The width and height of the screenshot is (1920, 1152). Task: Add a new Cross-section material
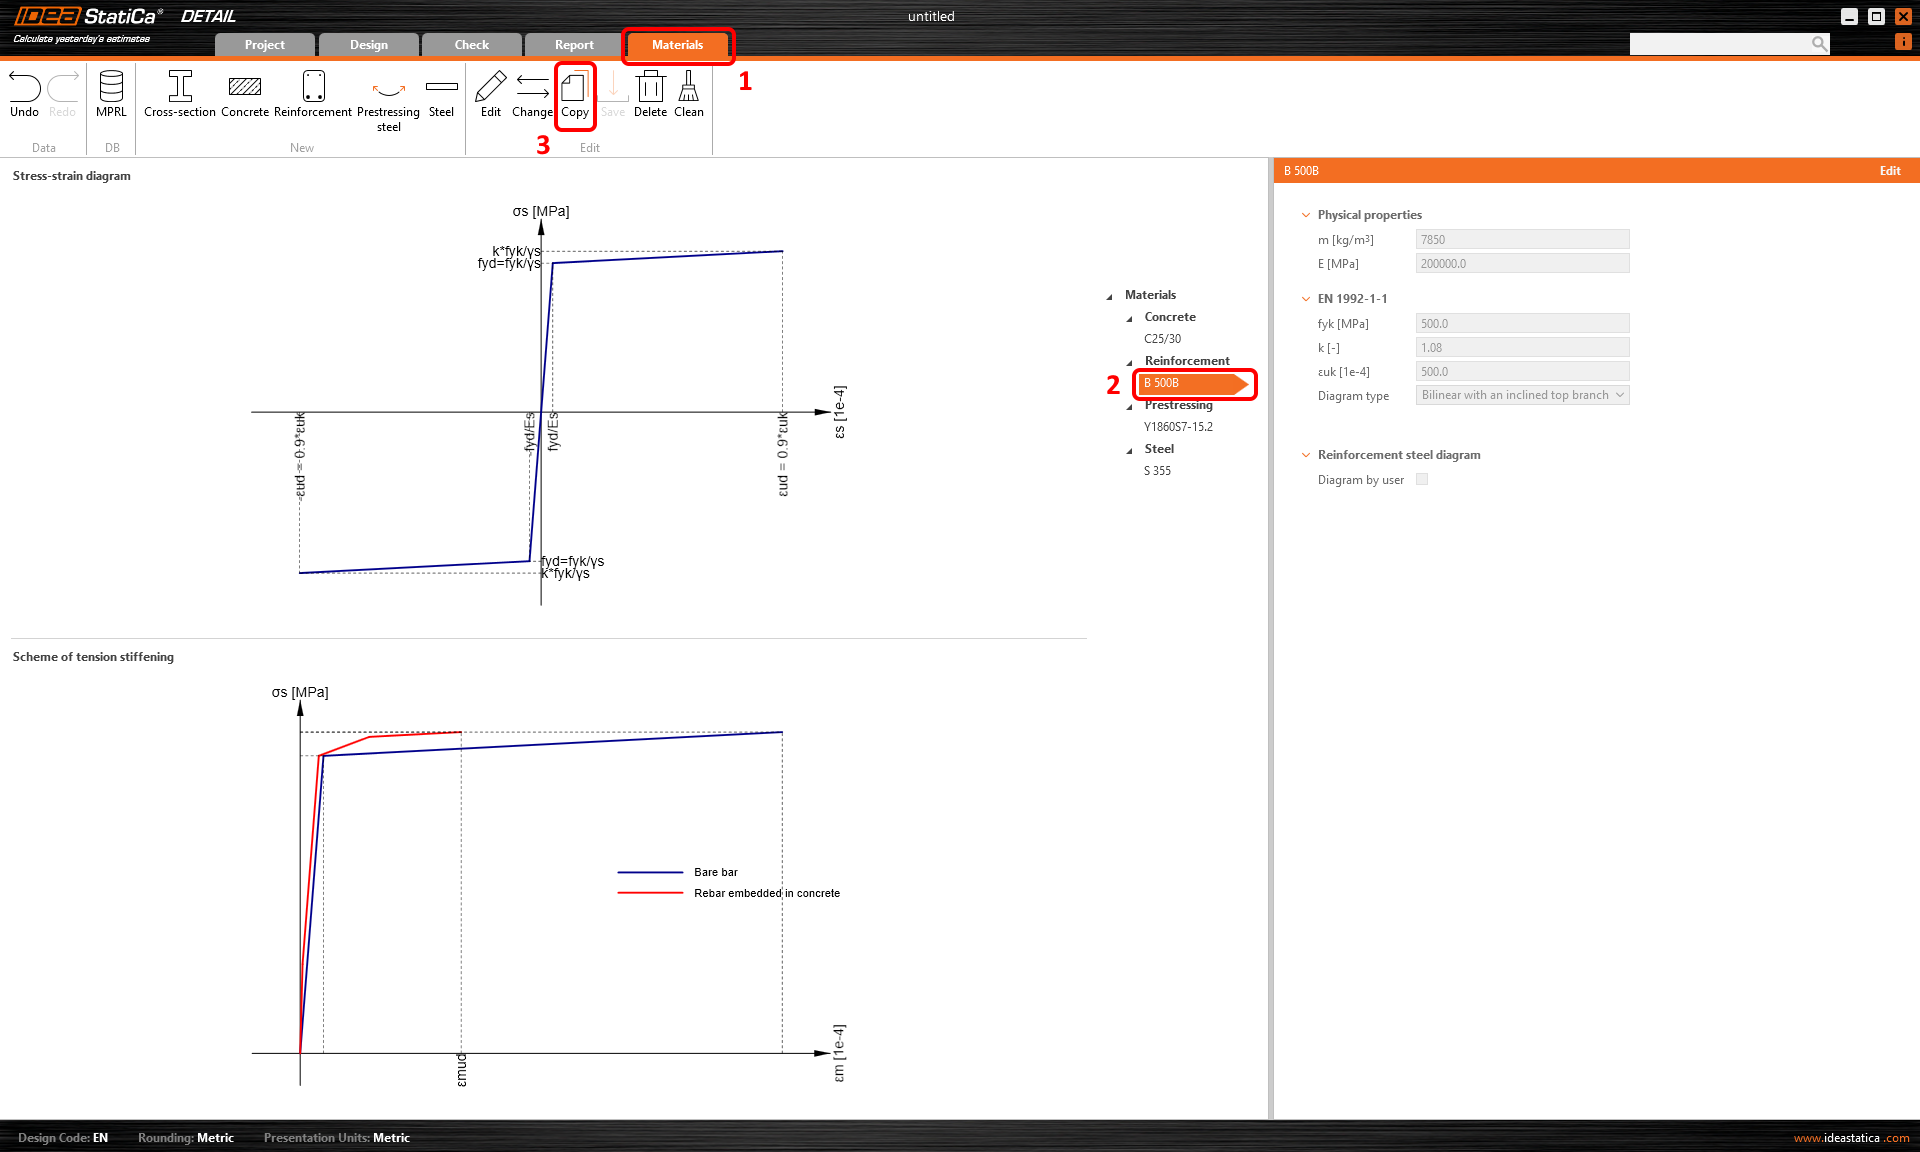pos(180,88)
